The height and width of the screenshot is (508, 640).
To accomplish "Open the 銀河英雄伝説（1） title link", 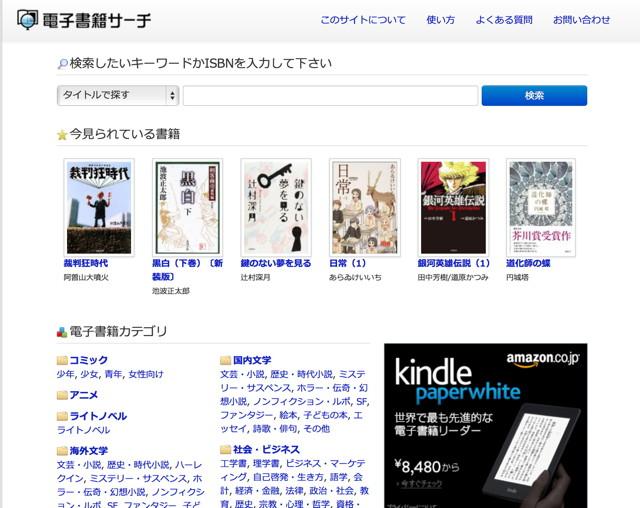I will 454,263.
